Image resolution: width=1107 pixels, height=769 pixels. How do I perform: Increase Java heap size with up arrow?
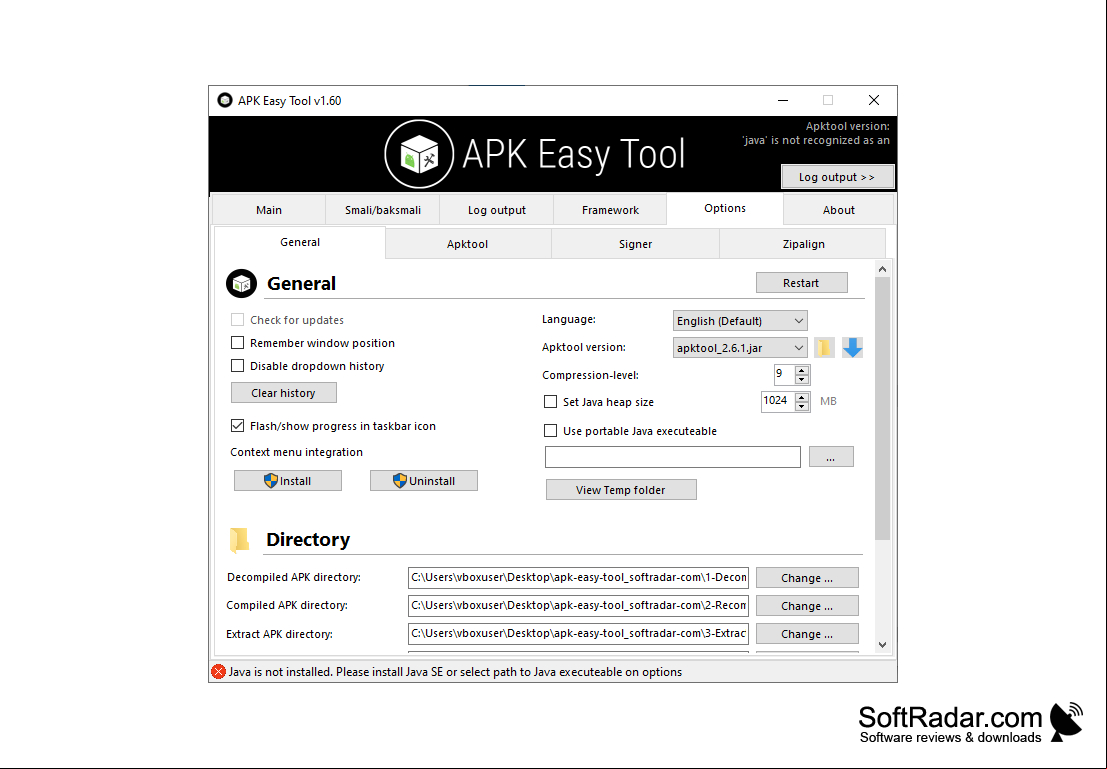click(802, 397)
